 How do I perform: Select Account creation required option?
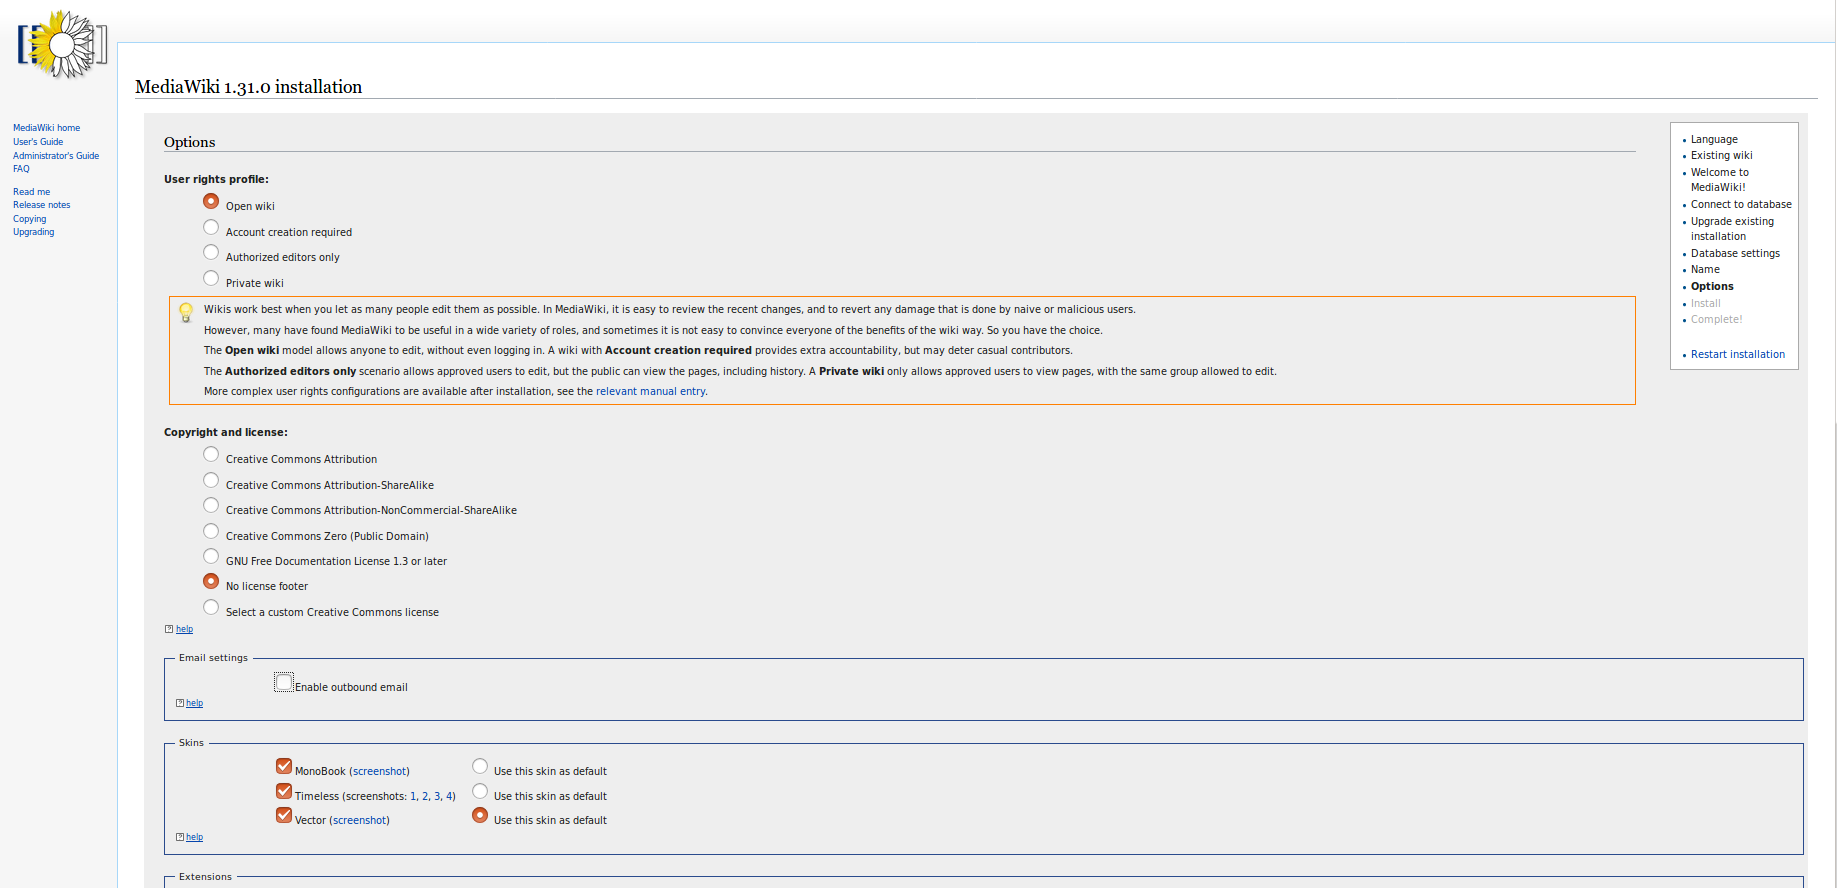pyautogui.click(x=211, y=227)
